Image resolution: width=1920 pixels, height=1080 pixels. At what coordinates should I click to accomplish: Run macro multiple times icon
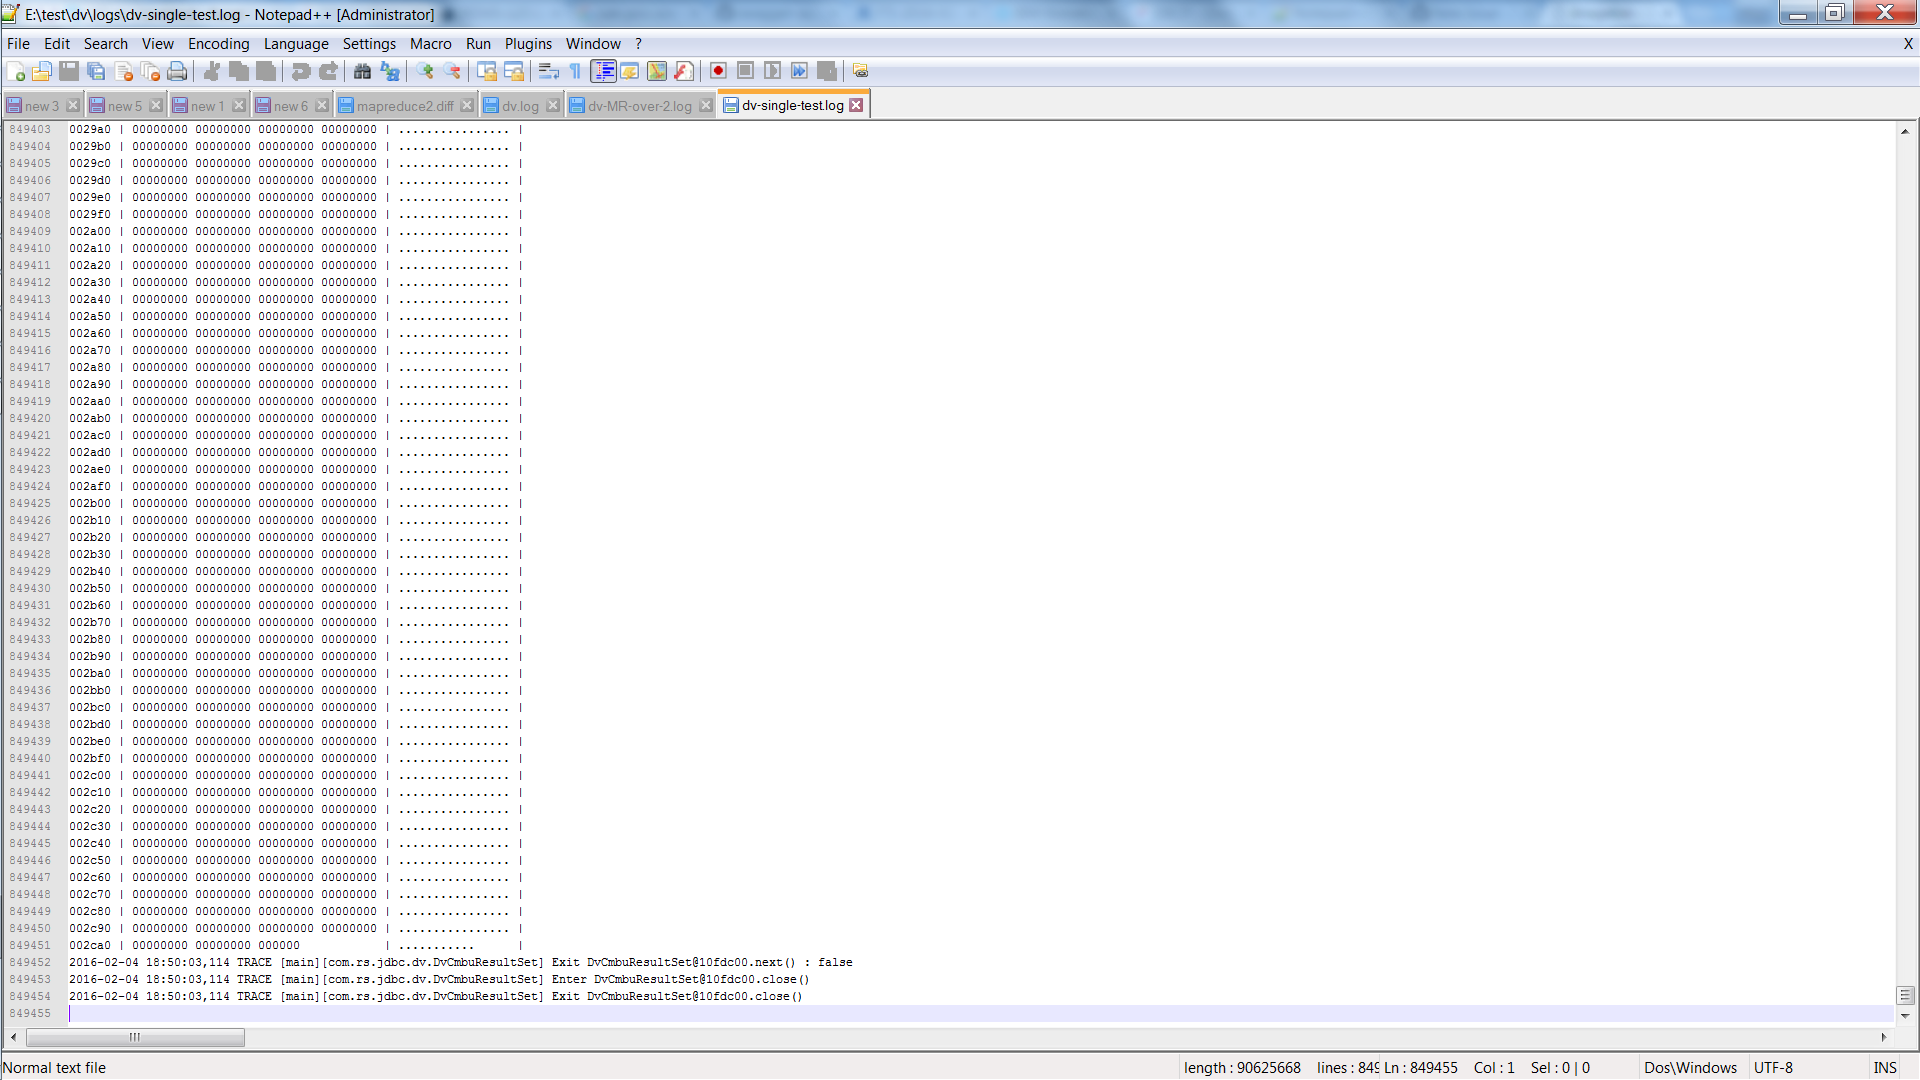coord(799,71)
